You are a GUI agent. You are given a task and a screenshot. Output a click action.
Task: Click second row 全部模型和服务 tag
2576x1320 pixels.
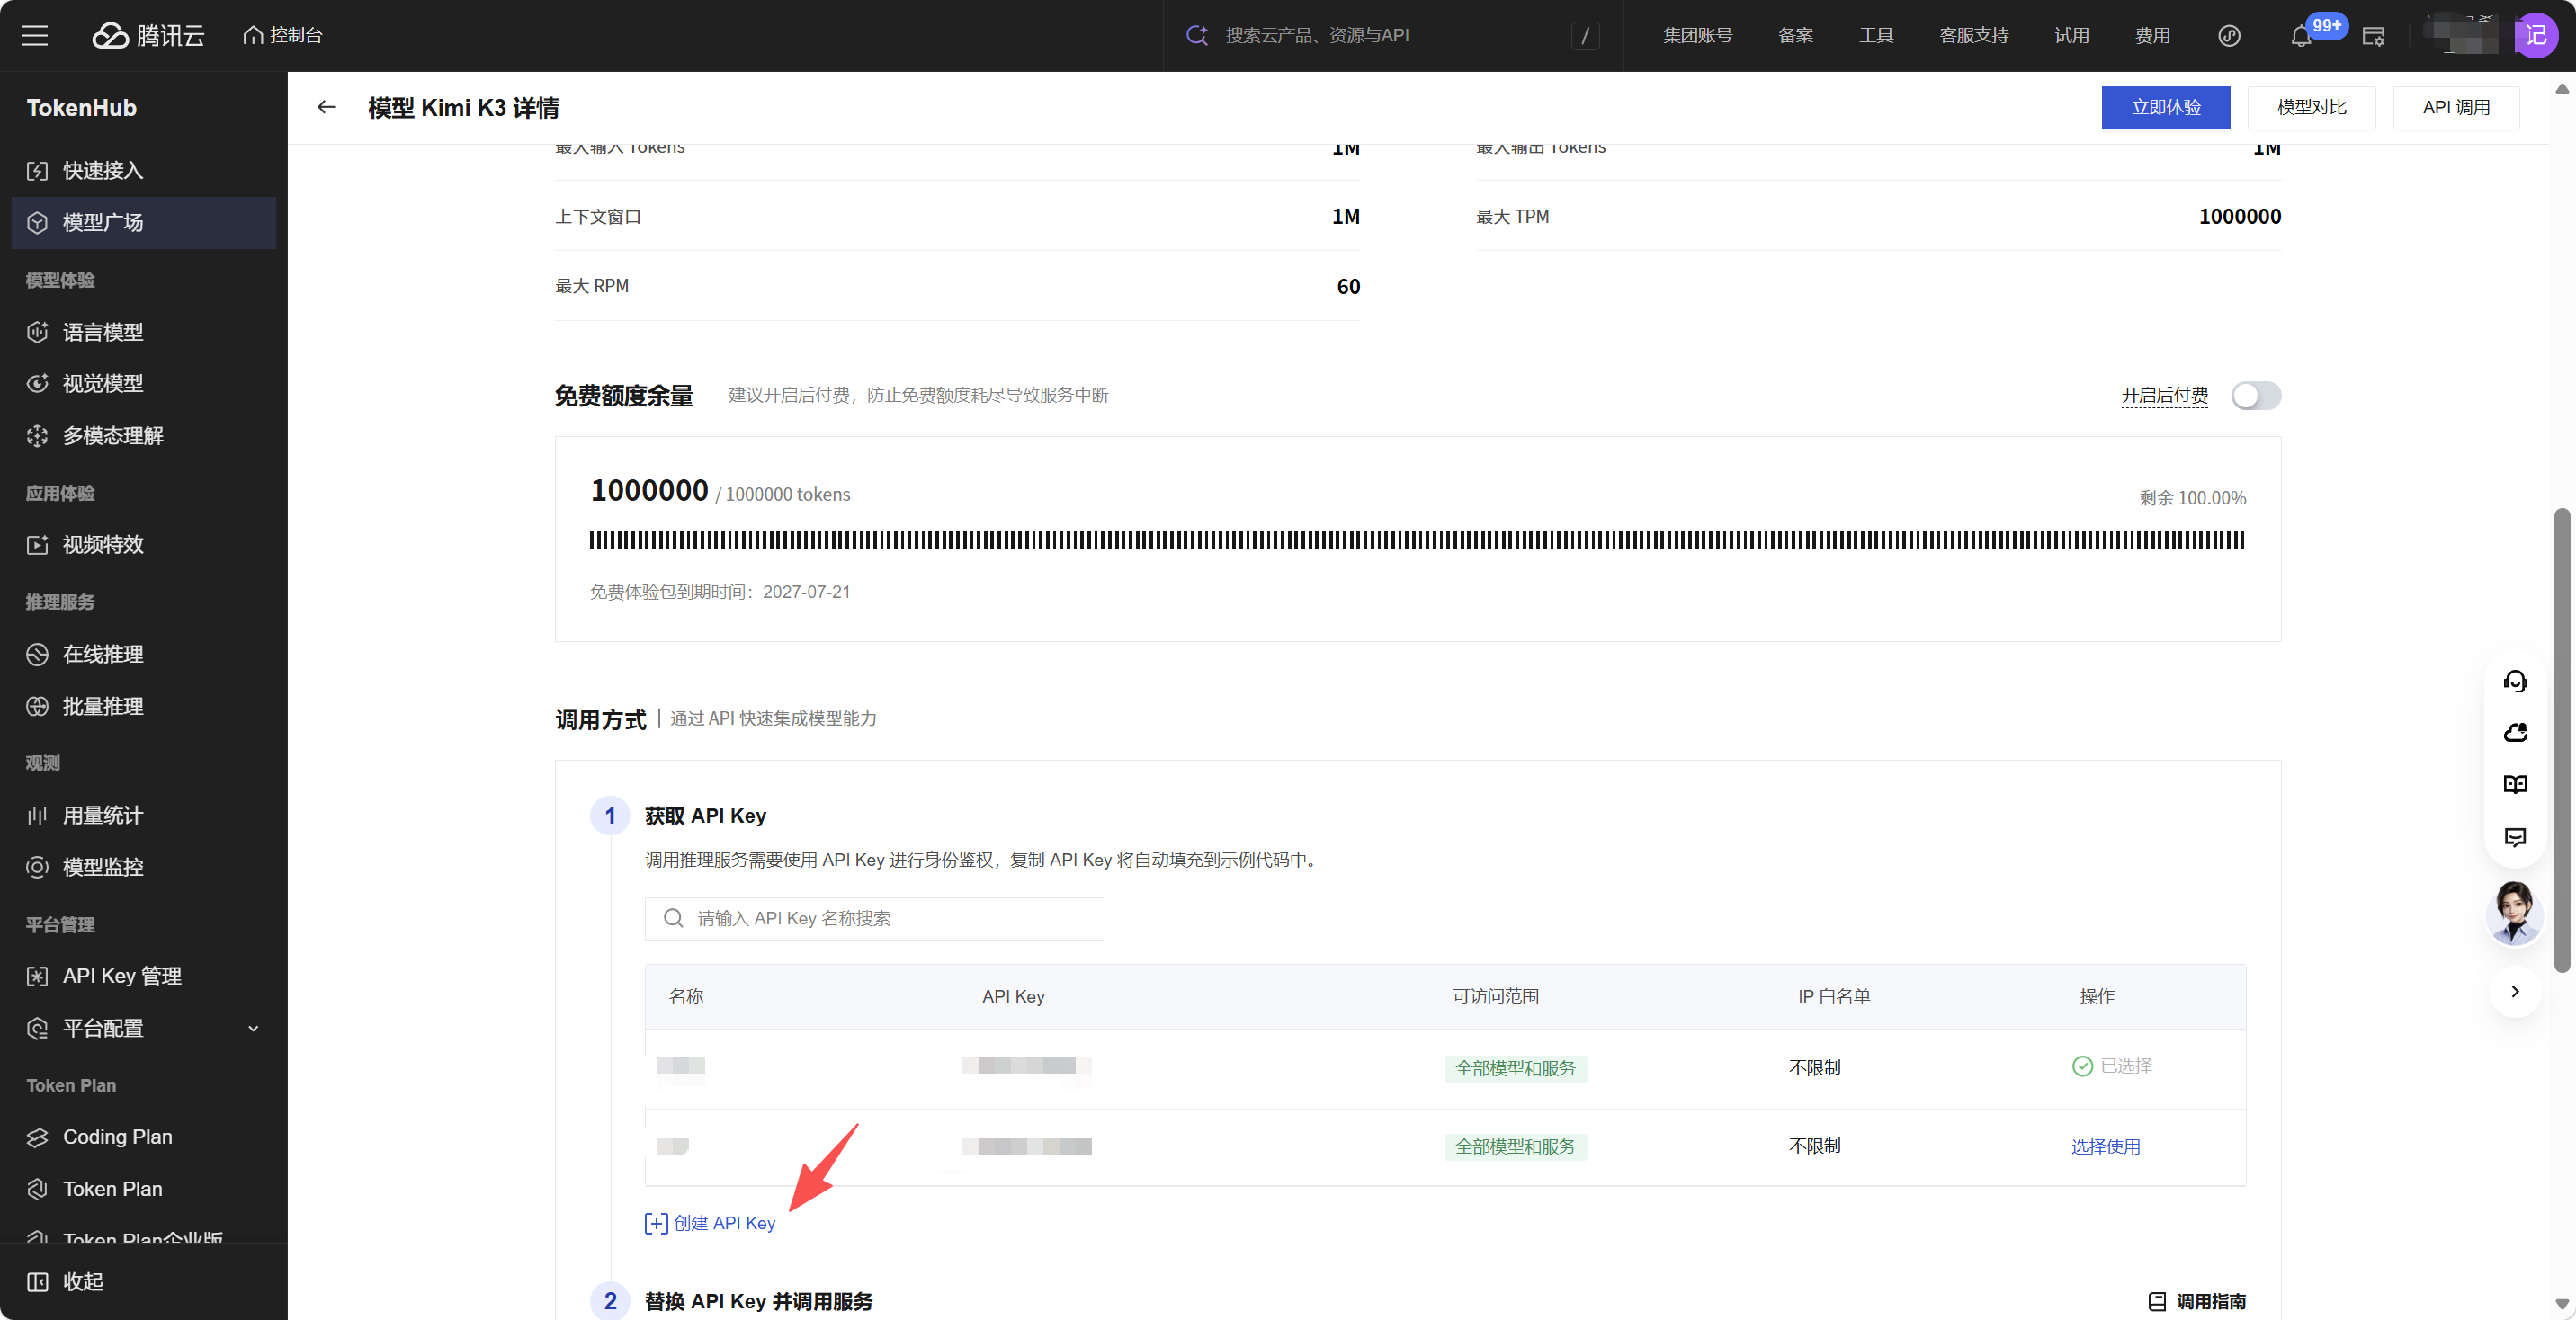1514,1147
